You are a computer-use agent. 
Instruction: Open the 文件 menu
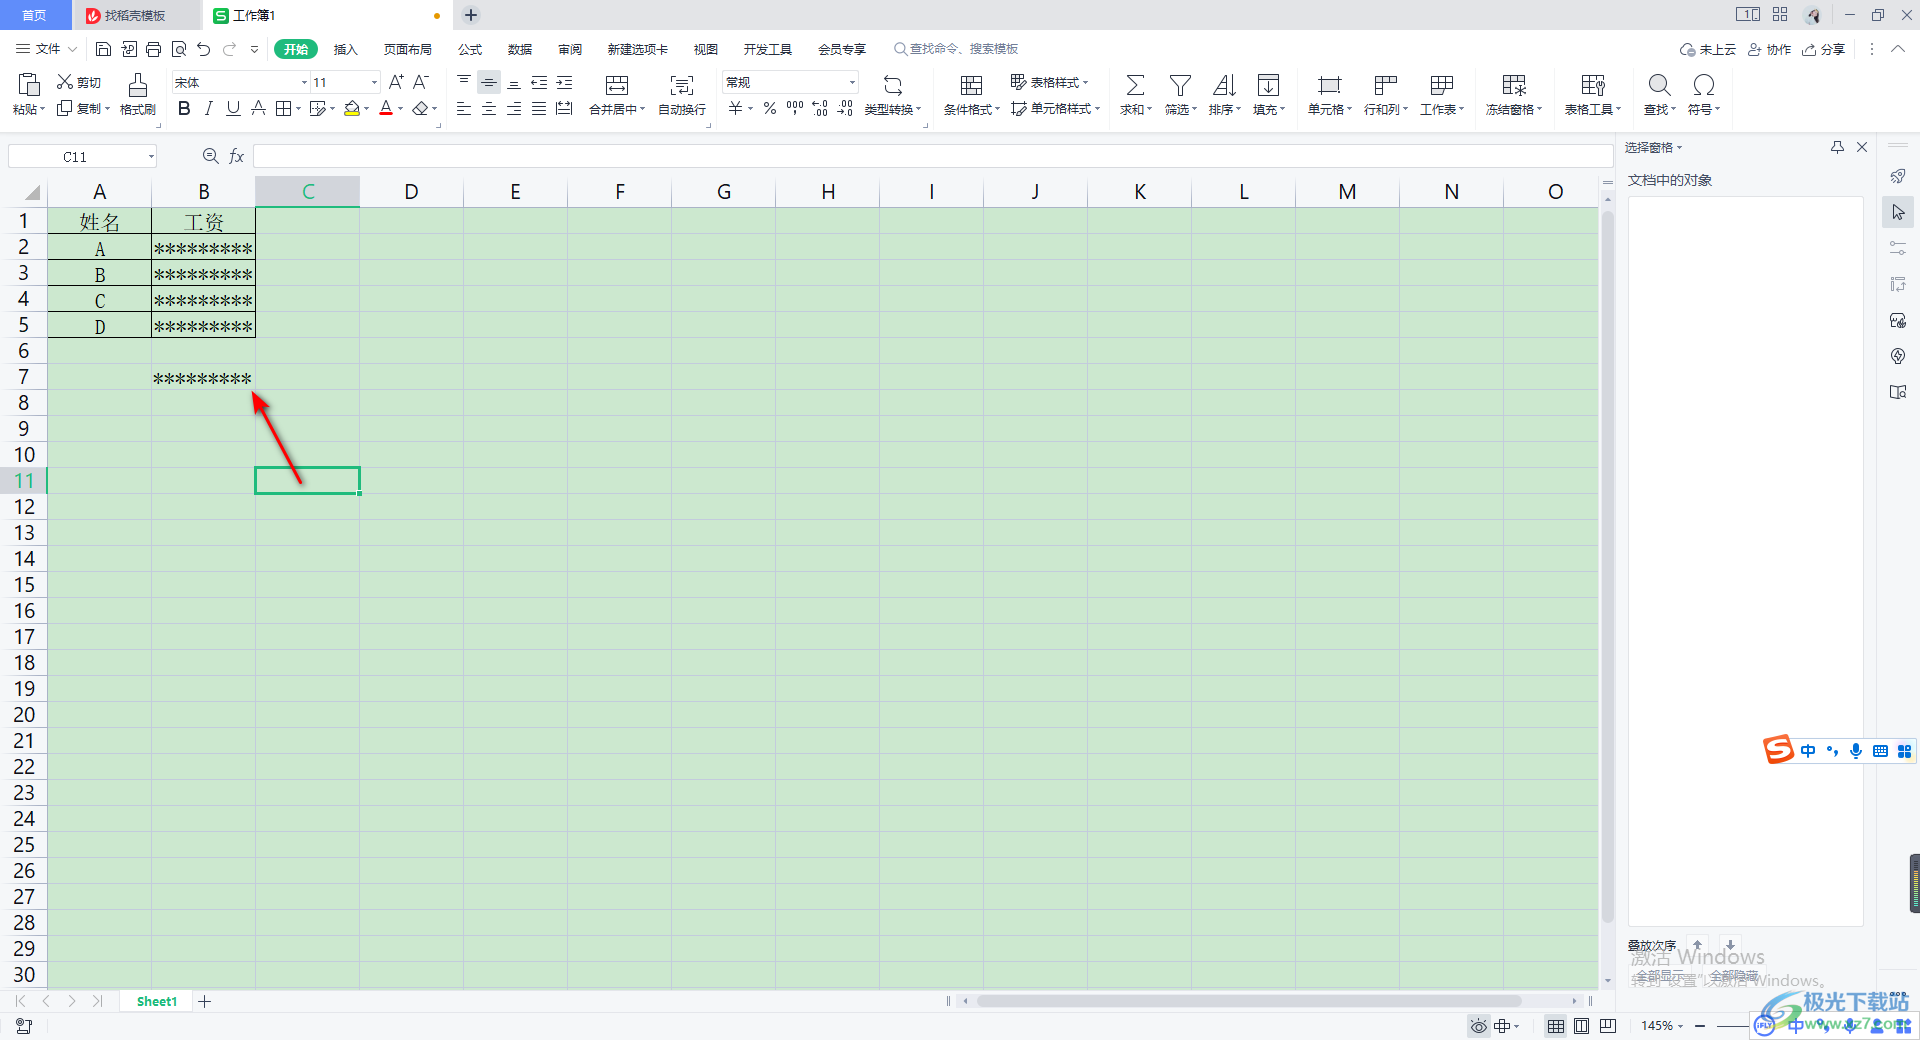pyautogui.click(x=46, y=49)
